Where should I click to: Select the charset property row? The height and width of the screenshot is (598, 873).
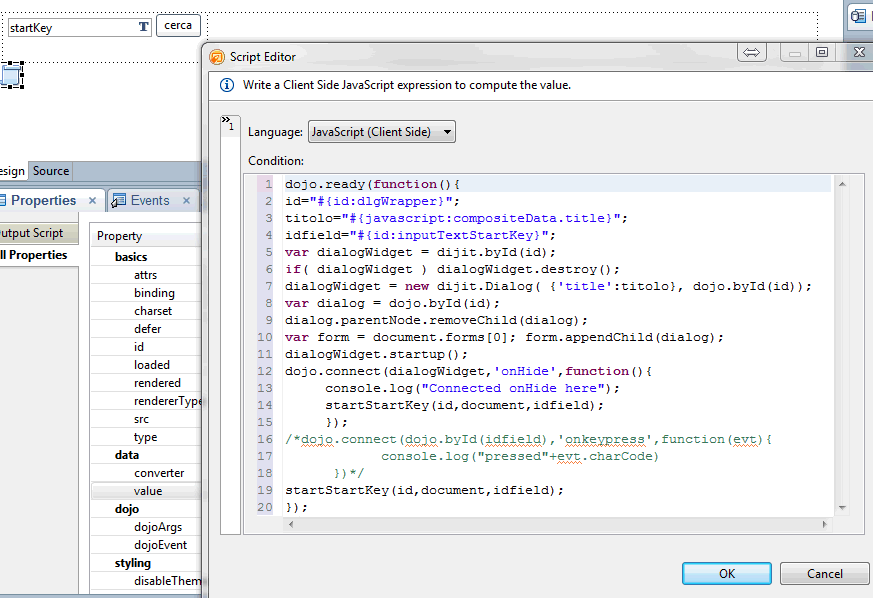146,311
